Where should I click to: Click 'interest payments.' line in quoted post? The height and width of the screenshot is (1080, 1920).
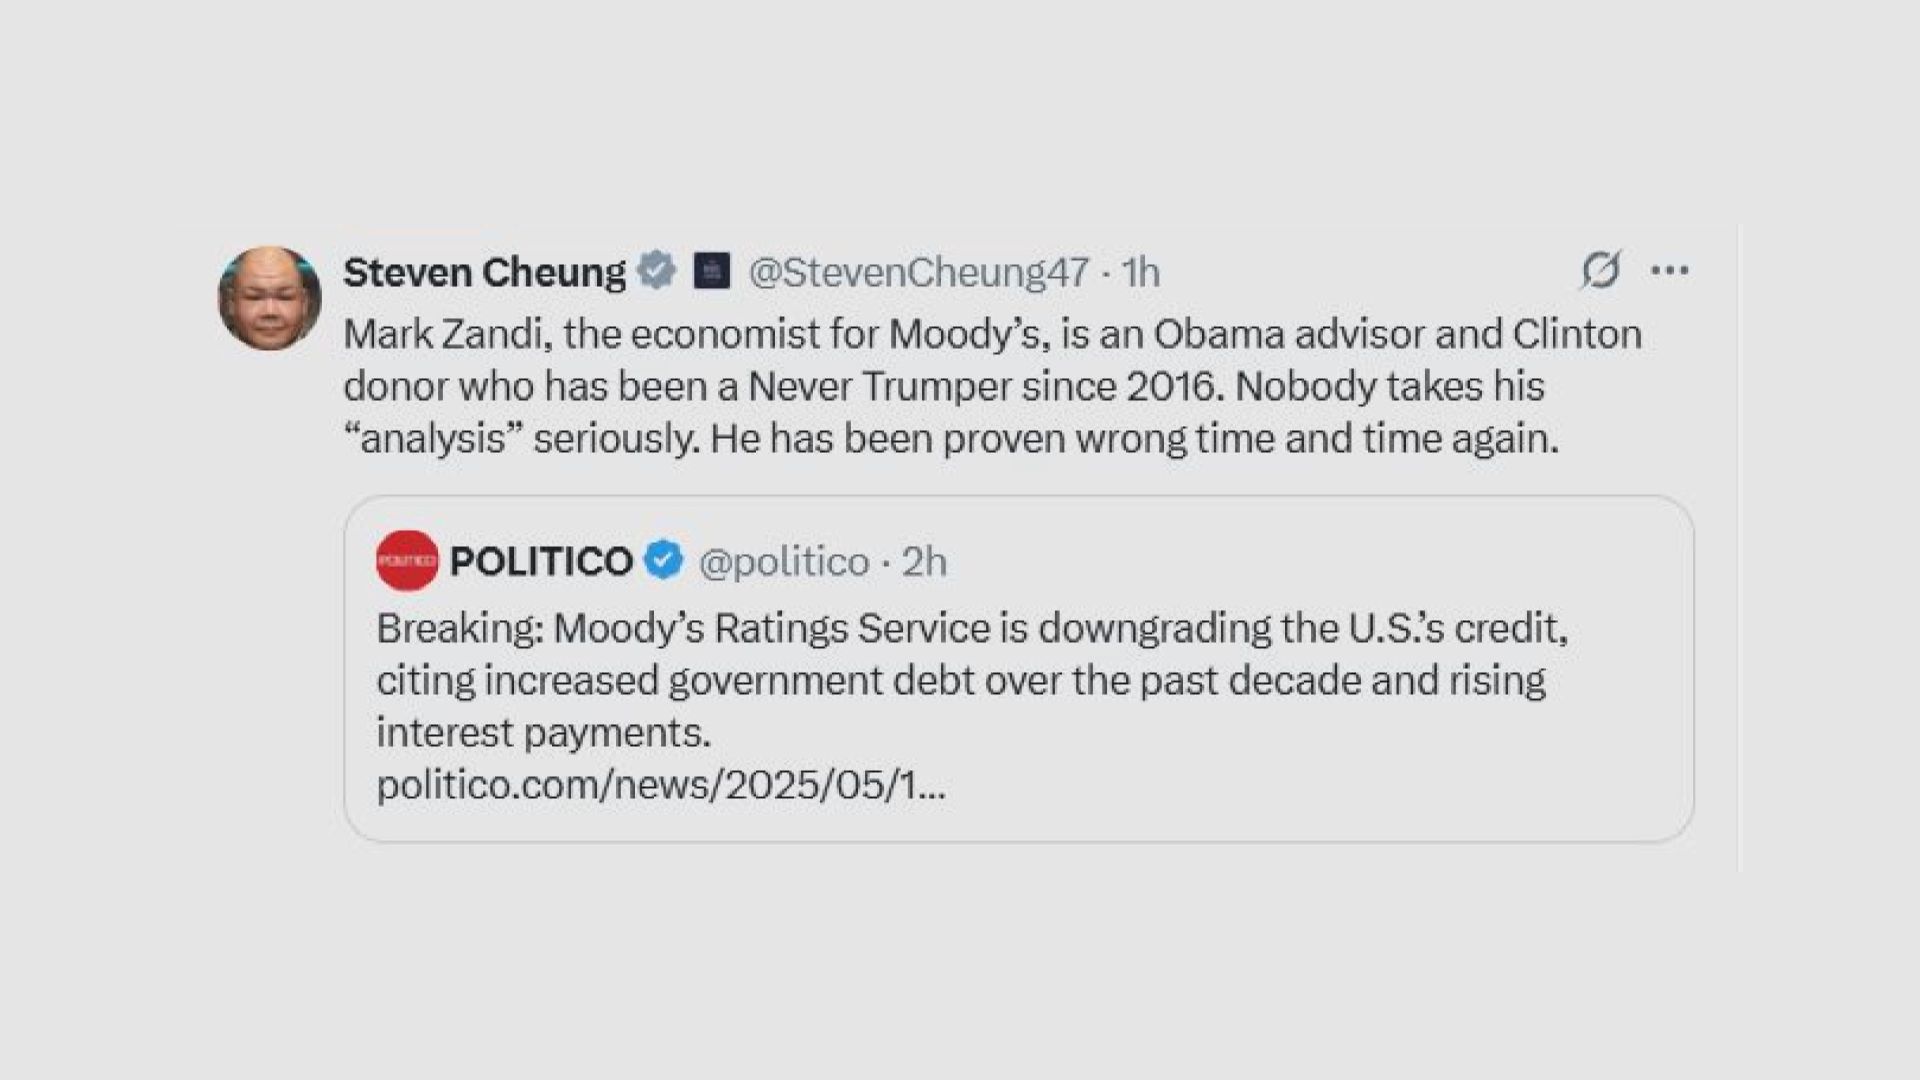click(543, 733)
